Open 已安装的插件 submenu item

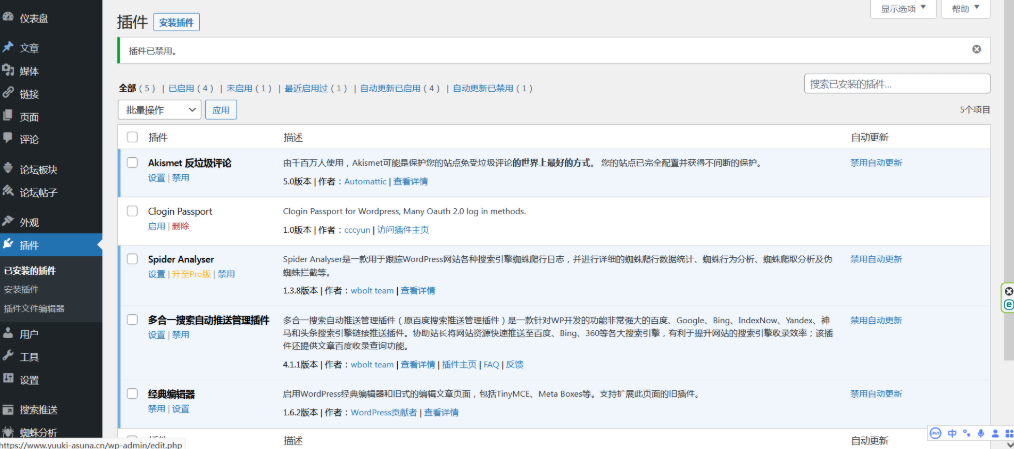tap(30, 270)
